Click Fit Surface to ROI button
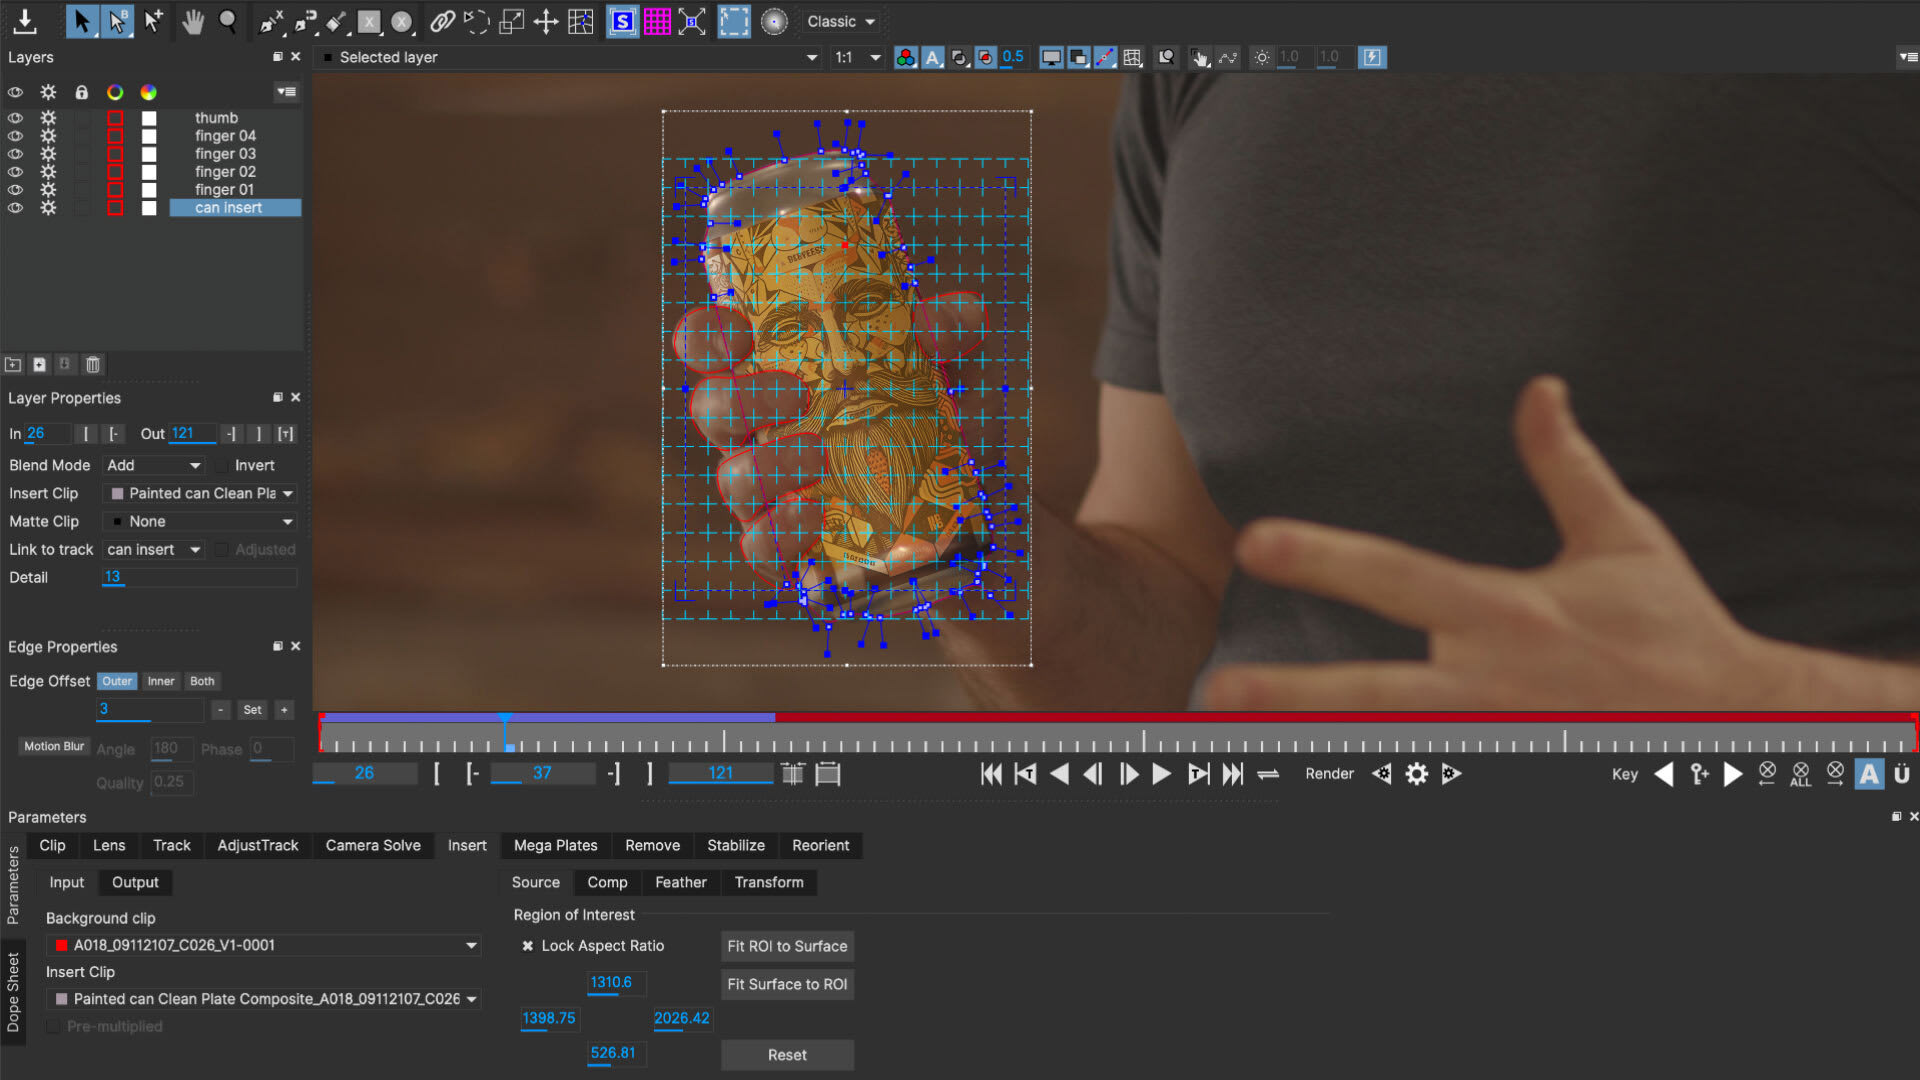The image size is (1920, 1080). [787, 982]
